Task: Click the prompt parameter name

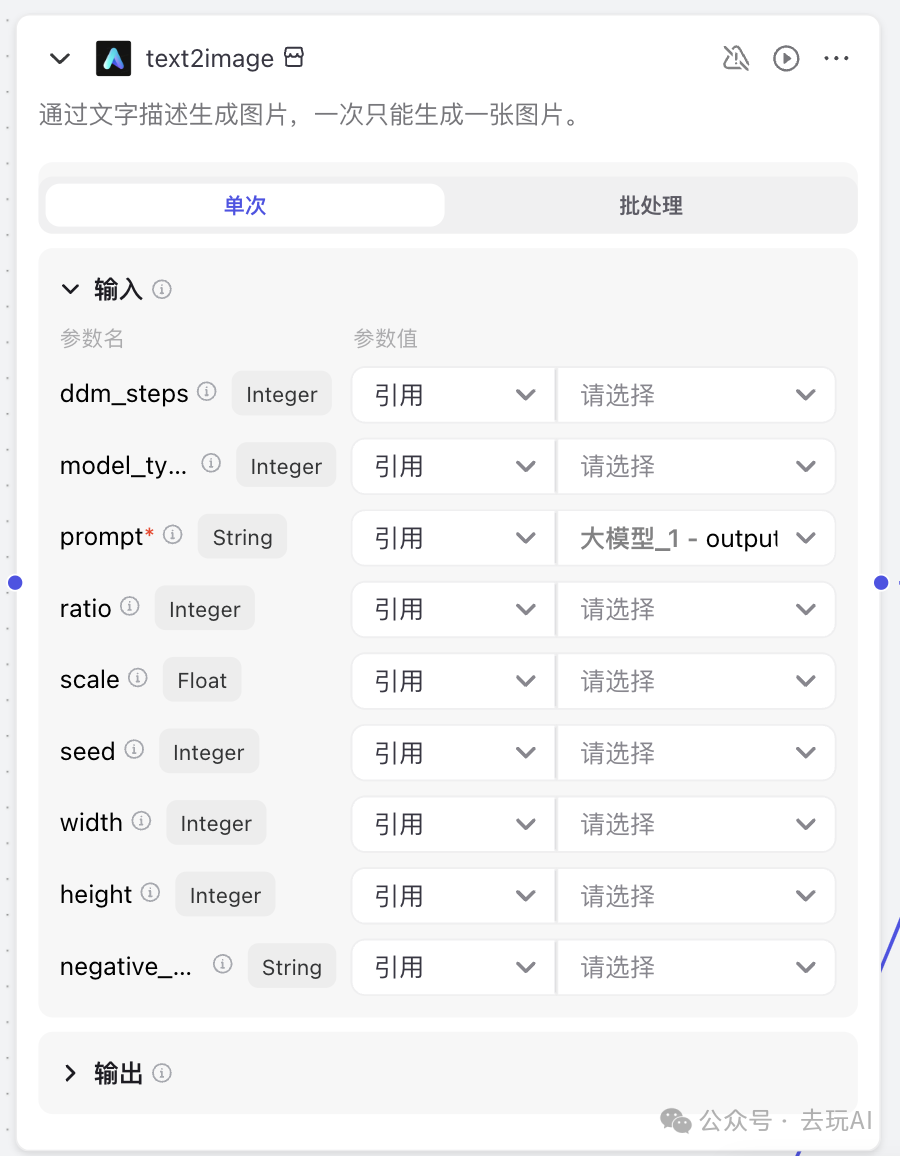Action: pos(102,537)
